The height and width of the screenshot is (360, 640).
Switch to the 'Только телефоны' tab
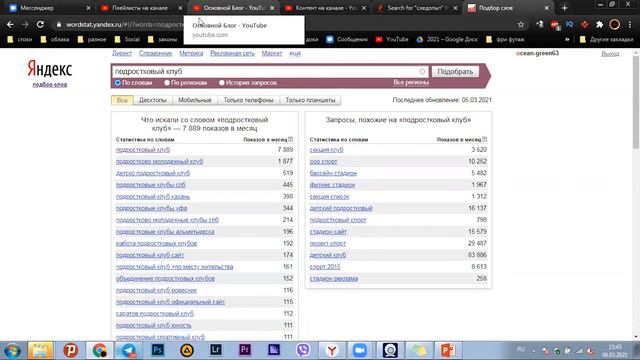(248, 100)
